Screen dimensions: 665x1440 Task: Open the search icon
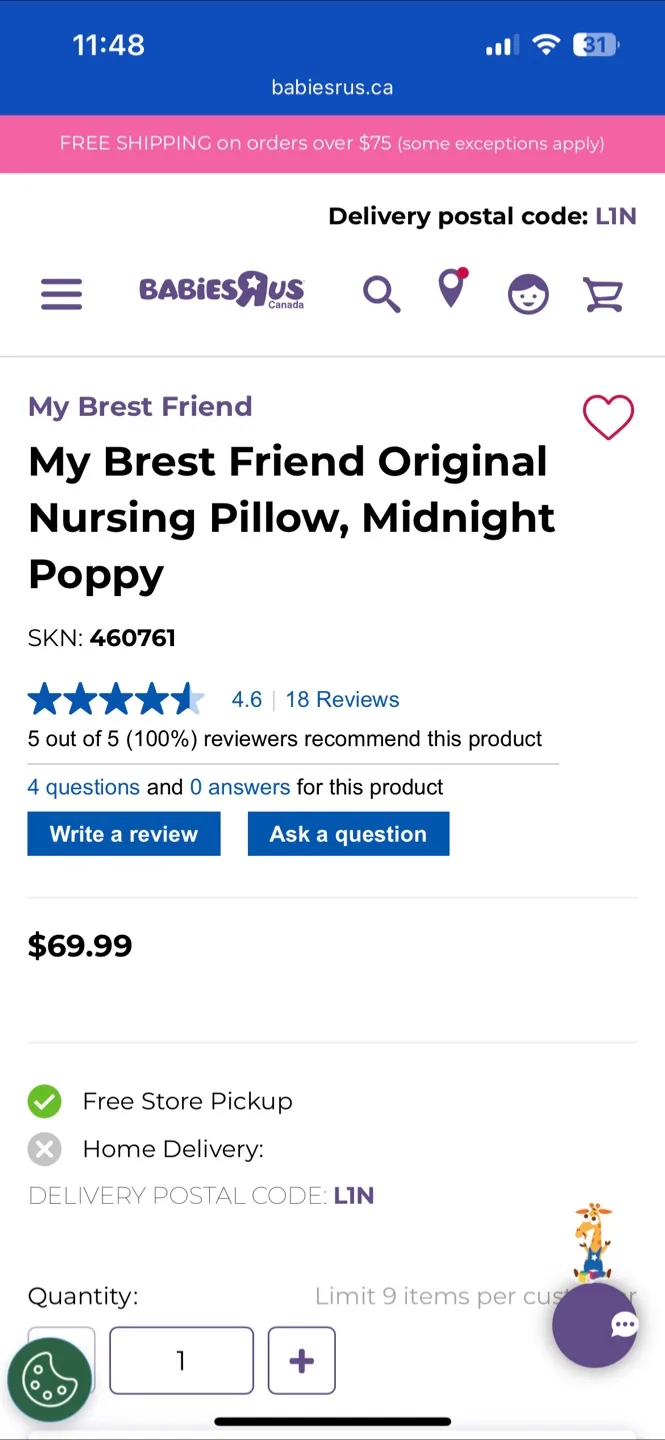pyautogui.click(x=381, y=293)
